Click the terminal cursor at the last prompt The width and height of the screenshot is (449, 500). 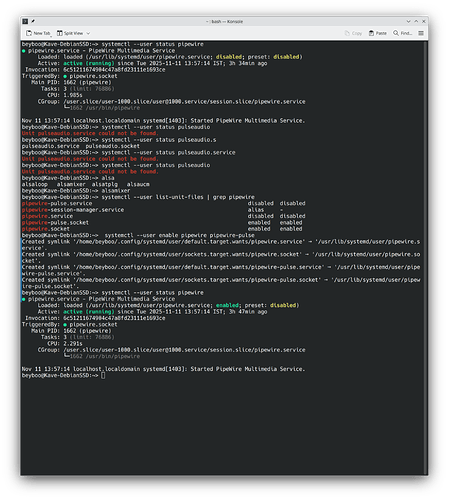click(103, 375)
